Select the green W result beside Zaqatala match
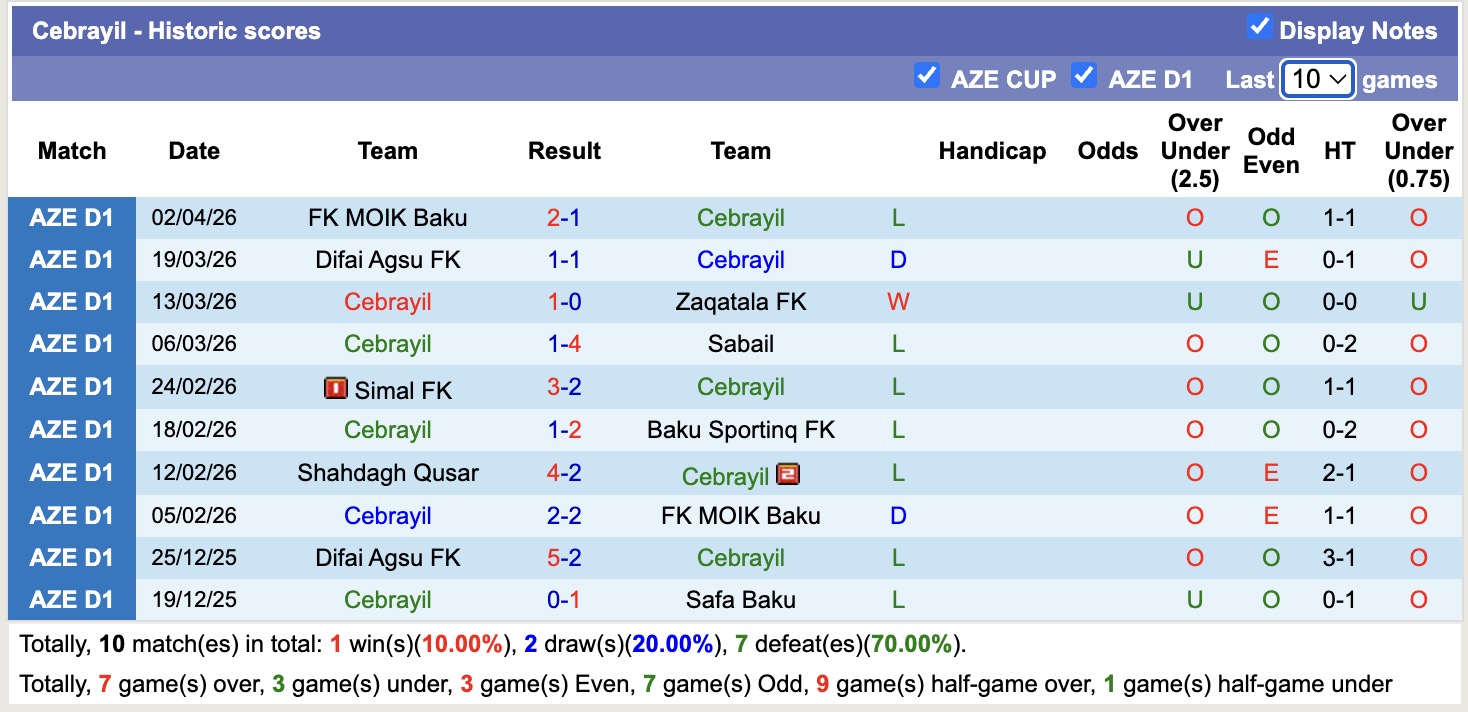 [897, 301]
